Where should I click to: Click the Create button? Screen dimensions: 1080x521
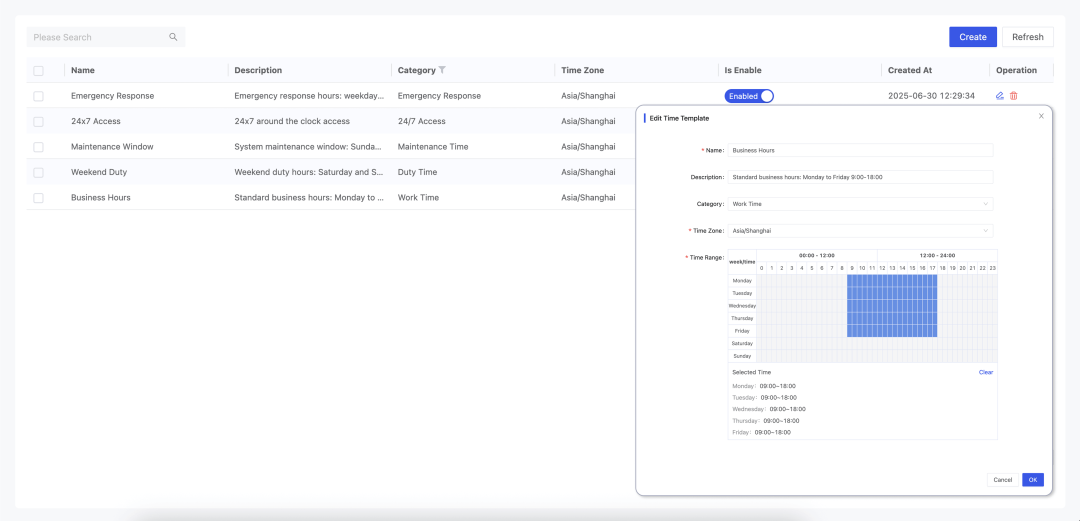point(972,37)
